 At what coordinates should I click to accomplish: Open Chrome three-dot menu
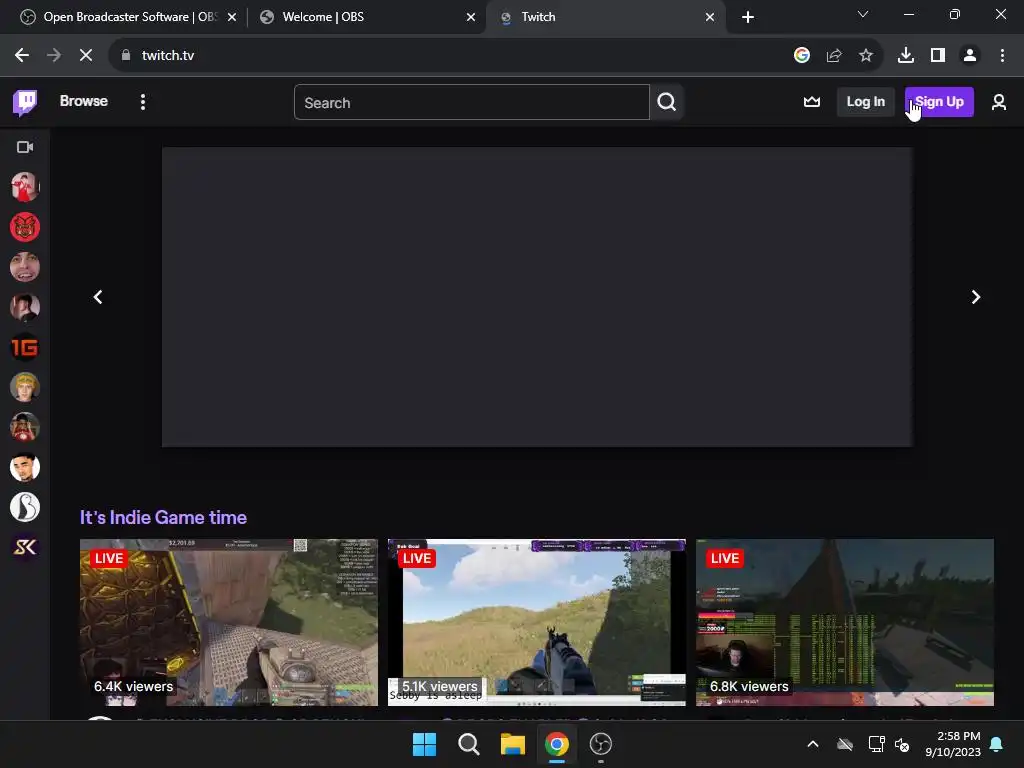tap(1002, 56)
